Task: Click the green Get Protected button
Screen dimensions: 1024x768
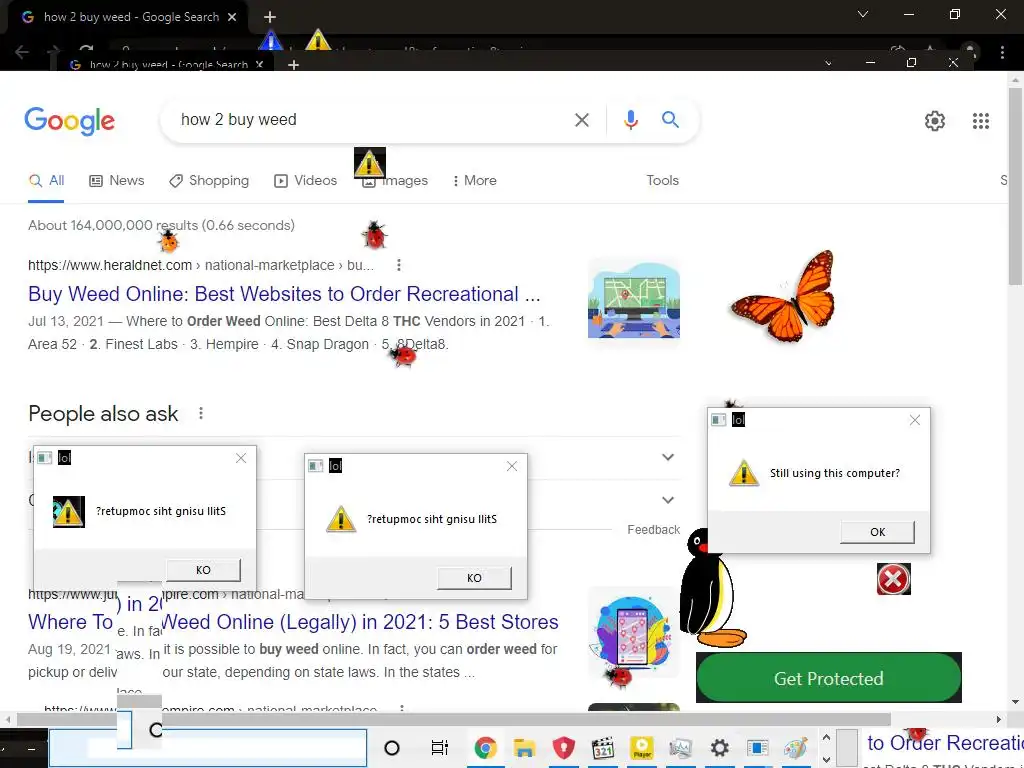Action: coord(829,678)
